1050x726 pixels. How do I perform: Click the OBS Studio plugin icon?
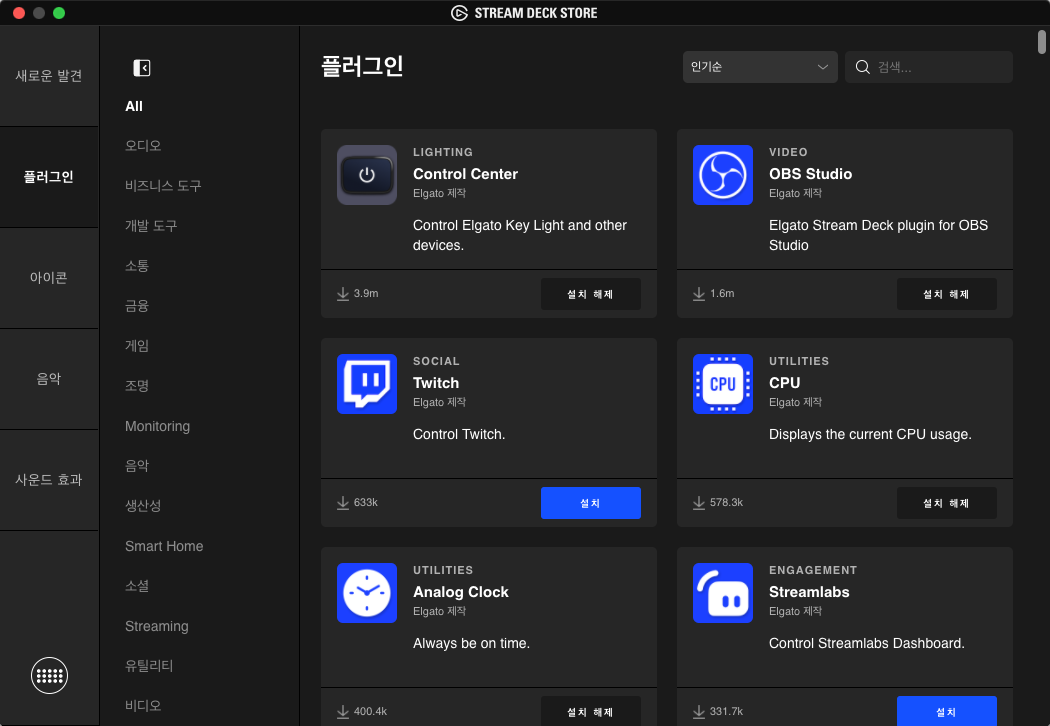tap(723, 175)
